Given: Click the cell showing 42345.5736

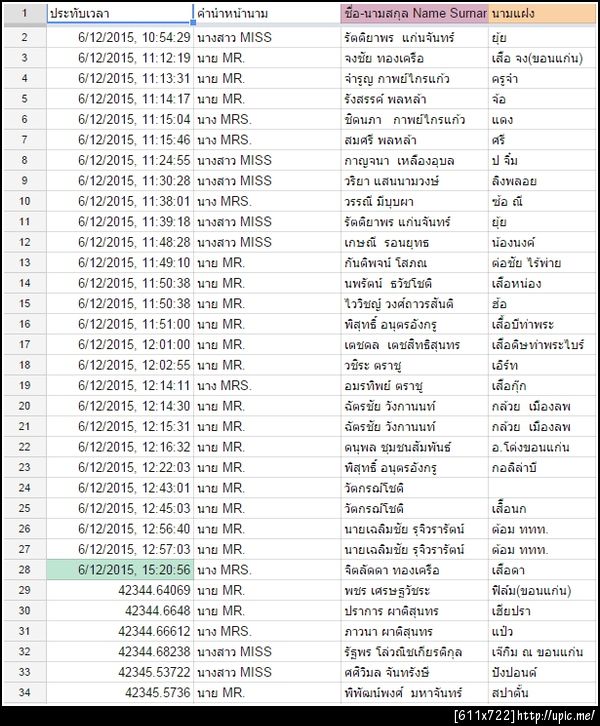Looking at the screenshot, I should click(x=119, y=693).
